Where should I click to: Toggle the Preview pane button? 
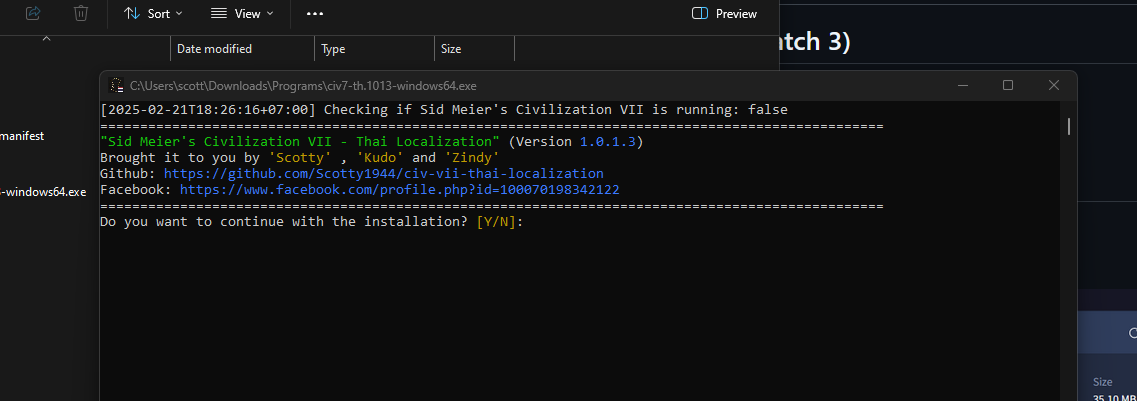tap(724, 13)
